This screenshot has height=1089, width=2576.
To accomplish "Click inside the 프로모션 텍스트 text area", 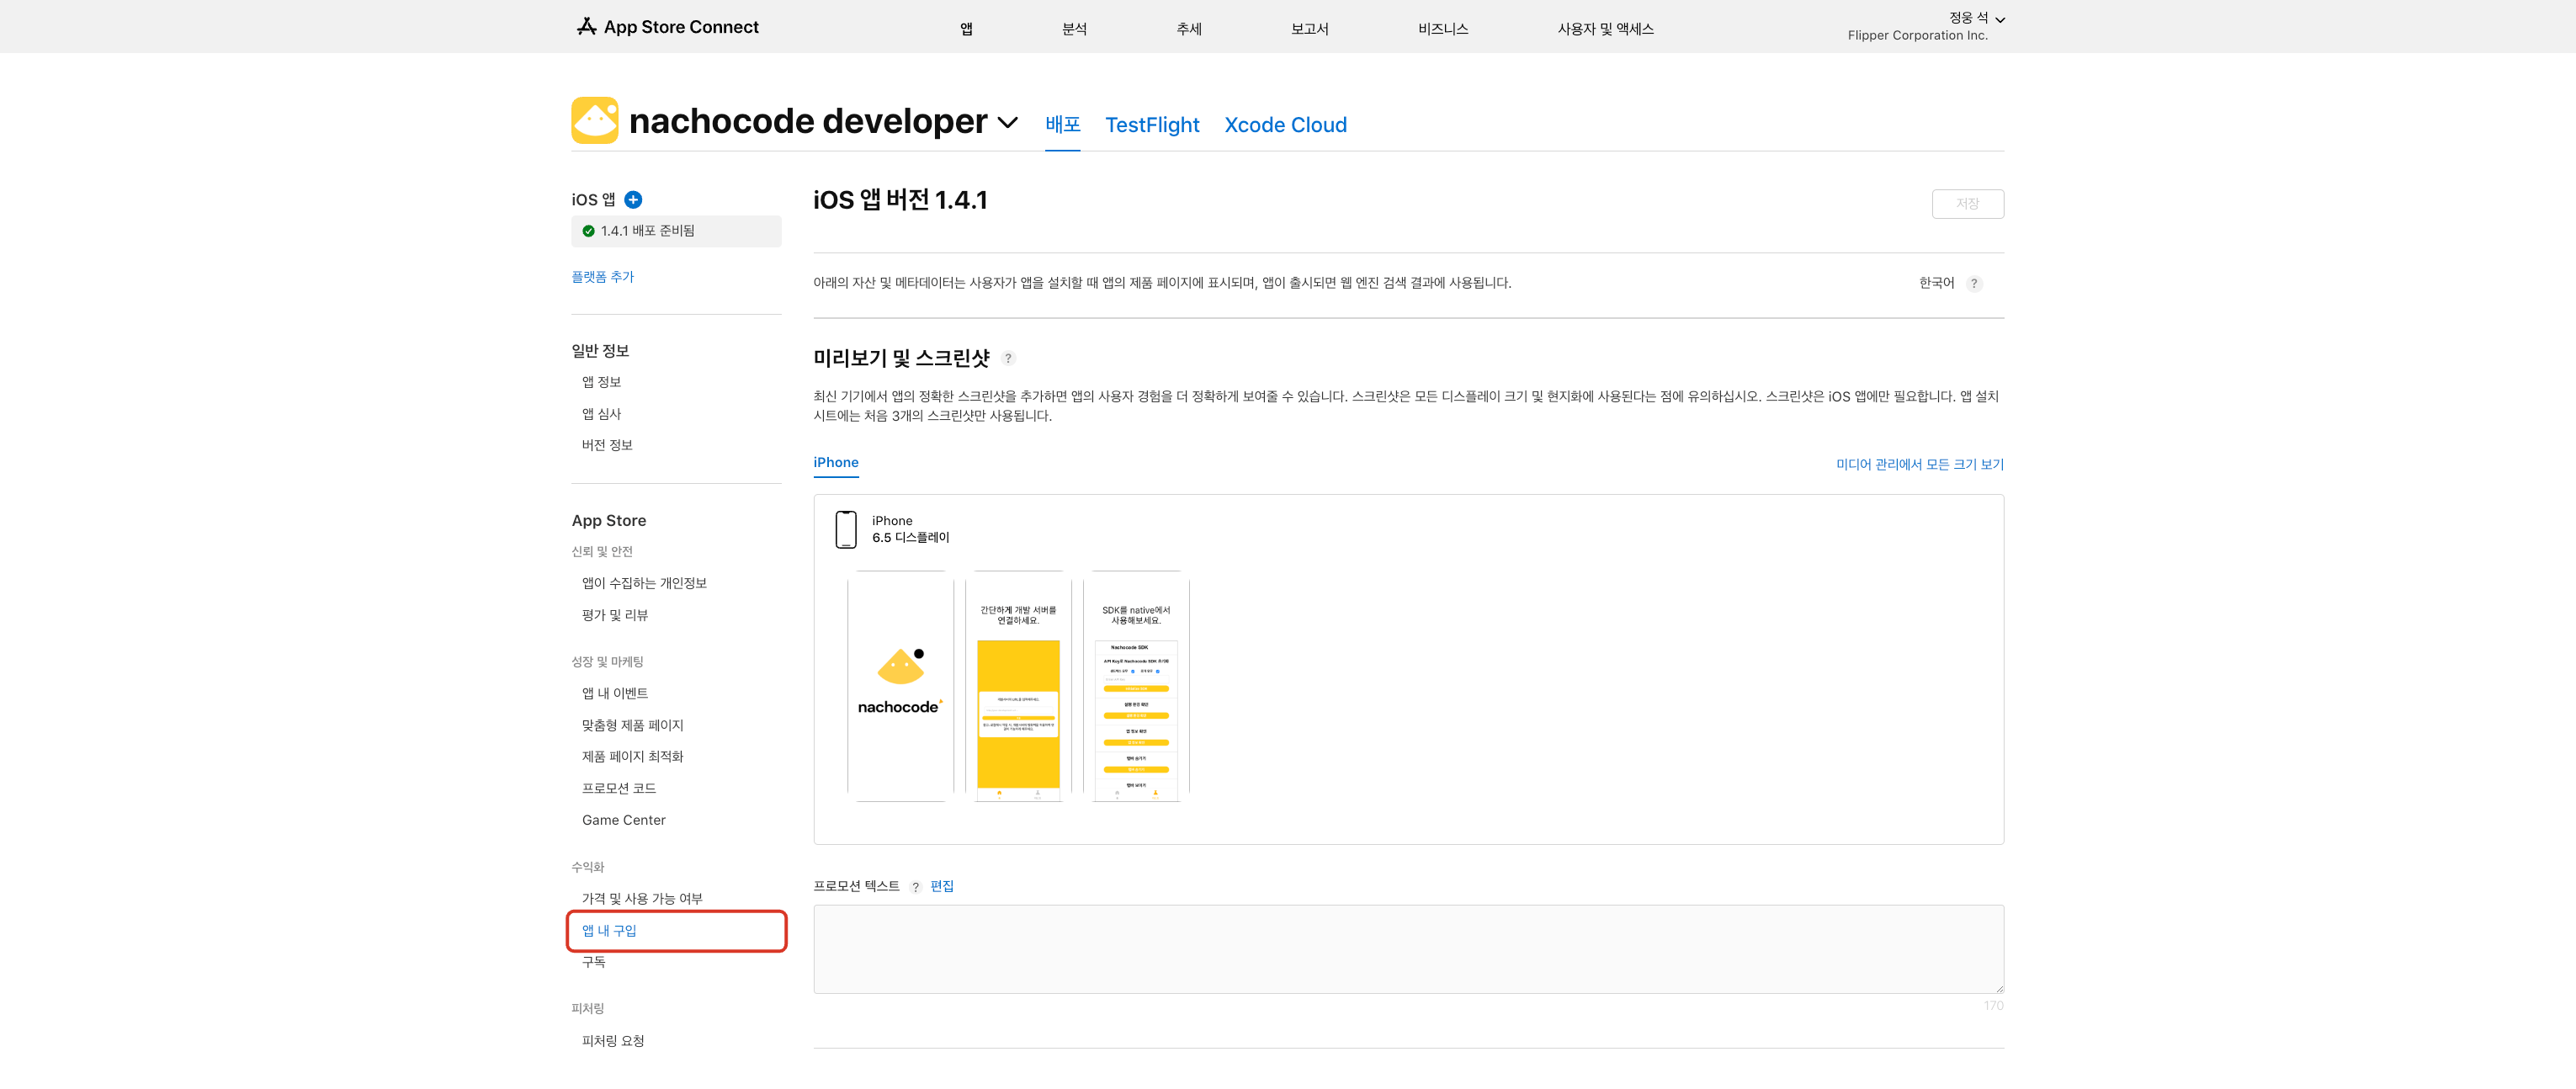I will pyautogui.click(x=1407, y=949).
